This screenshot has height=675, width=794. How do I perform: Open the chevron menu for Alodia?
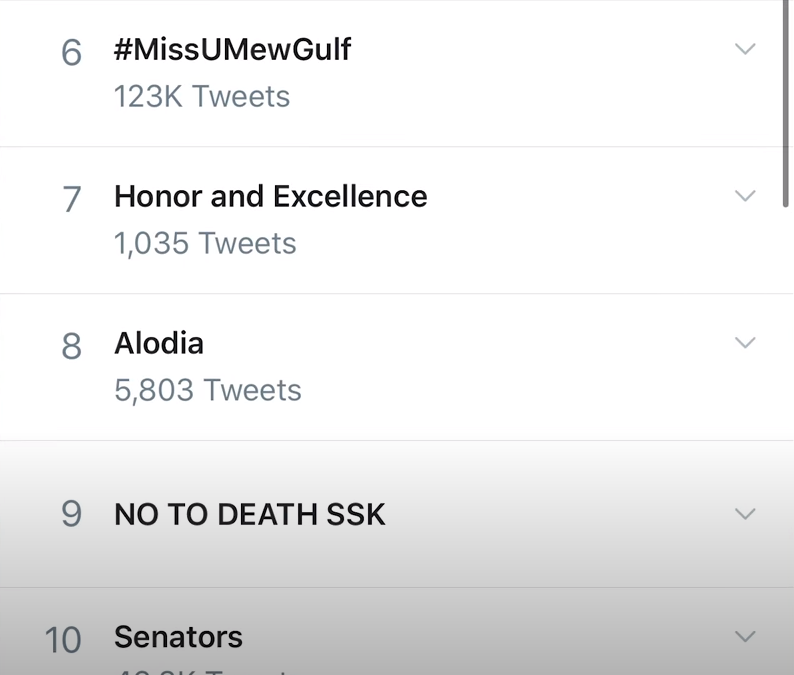pos(745,342)
